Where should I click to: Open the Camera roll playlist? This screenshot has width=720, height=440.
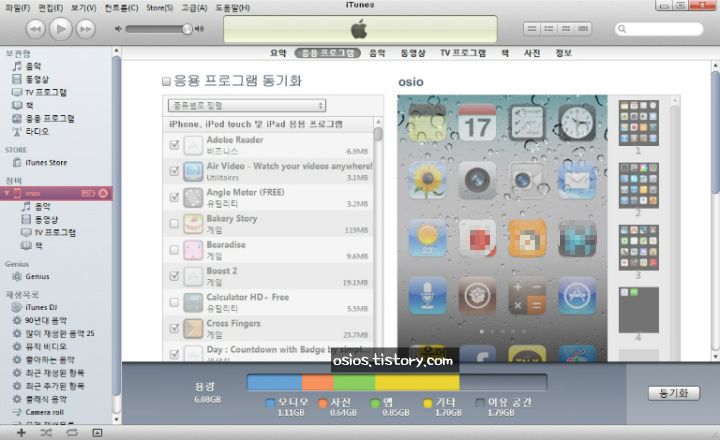coord(44,412)
